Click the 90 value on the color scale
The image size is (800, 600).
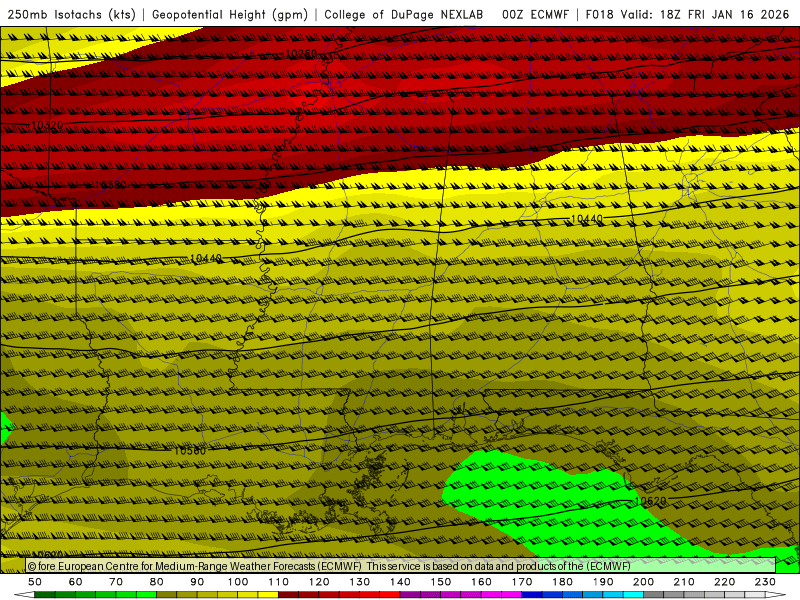pyautogui.click(x=197, y=582)
